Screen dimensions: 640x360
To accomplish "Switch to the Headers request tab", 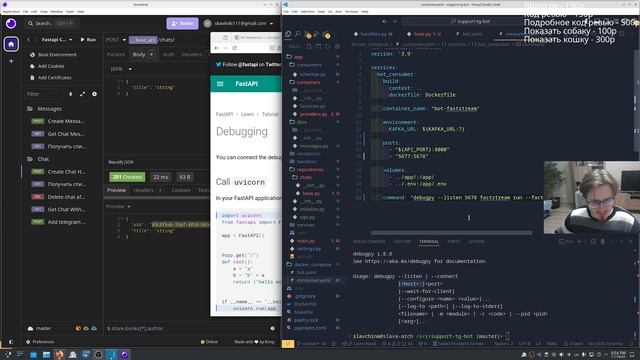I will 192,54.
